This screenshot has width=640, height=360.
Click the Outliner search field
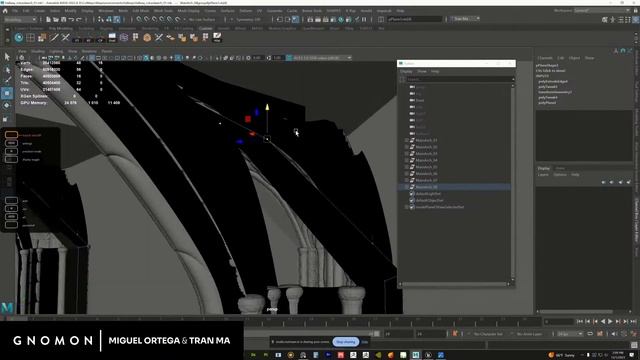click(x=458, y=79)
